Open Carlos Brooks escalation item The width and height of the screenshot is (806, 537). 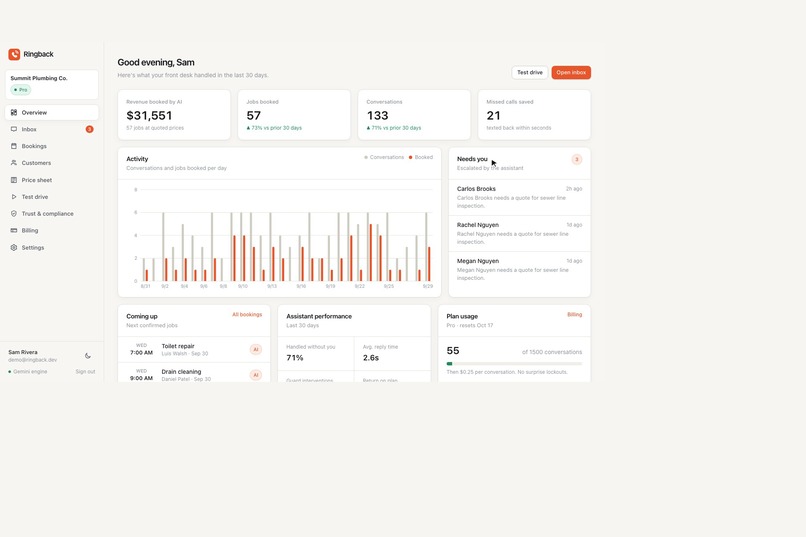[519, 197]
